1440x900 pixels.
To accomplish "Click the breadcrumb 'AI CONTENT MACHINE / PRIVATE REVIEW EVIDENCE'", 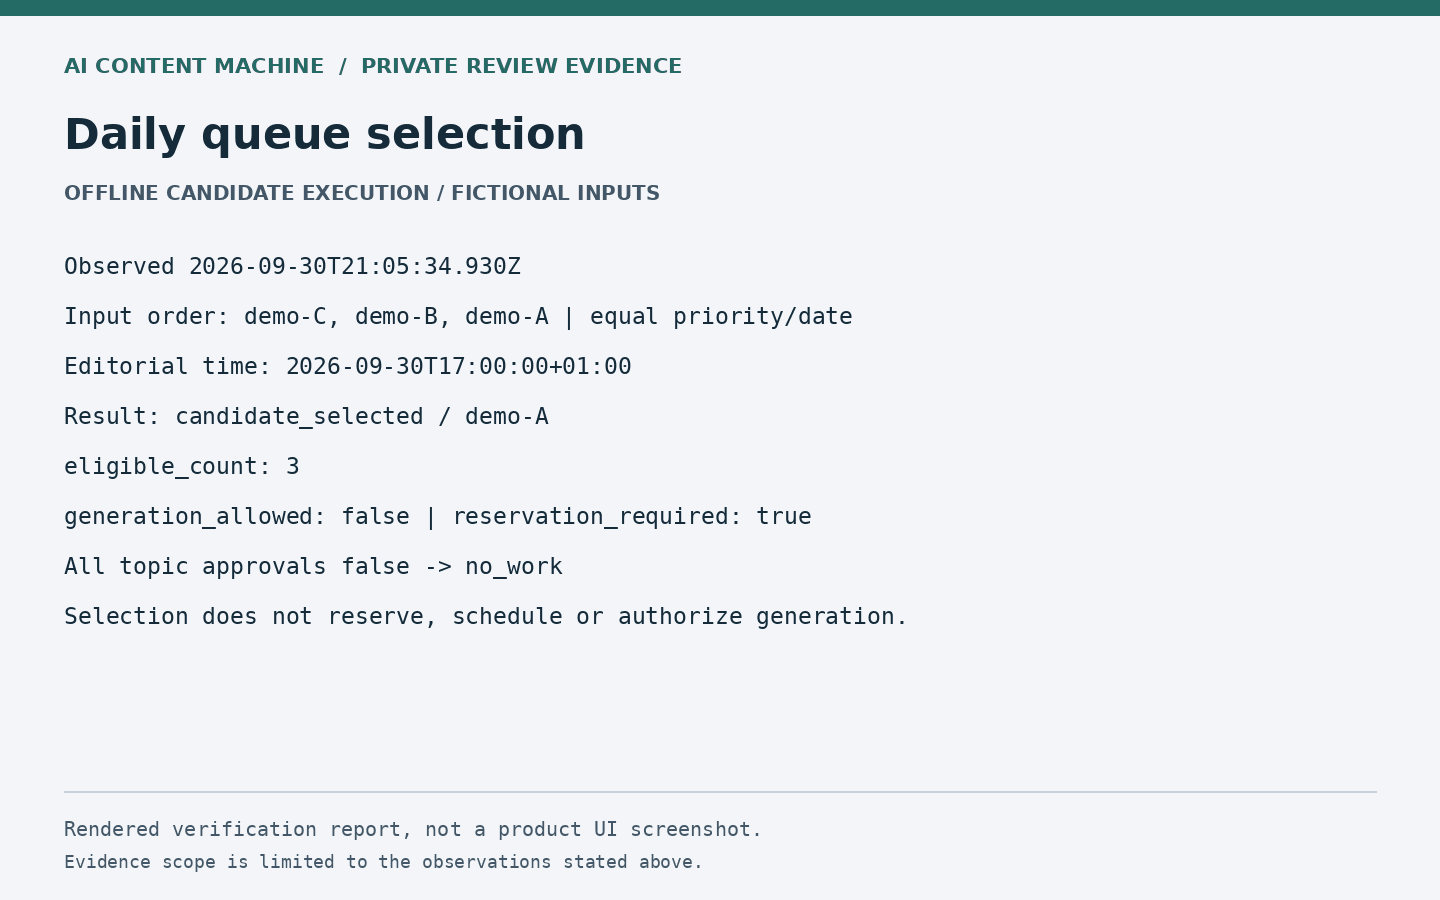I will click(373, 67).
